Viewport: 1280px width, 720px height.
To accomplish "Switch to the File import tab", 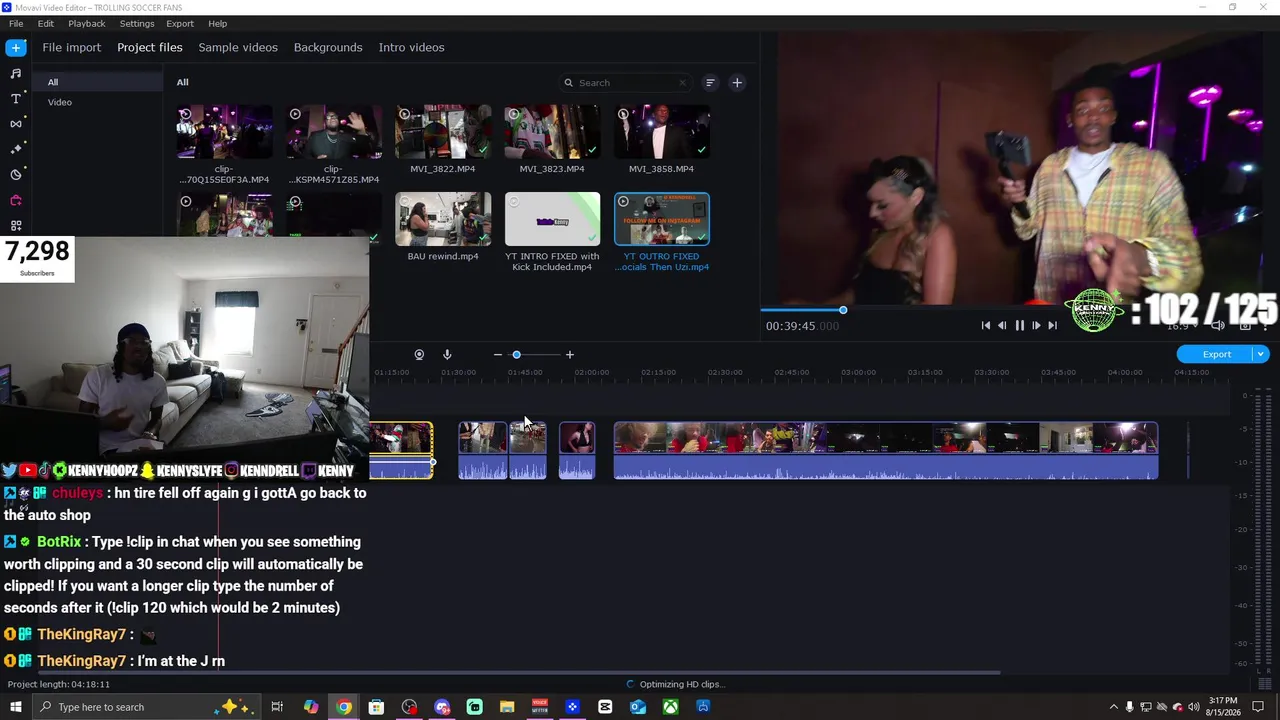I will pos(71,47).
